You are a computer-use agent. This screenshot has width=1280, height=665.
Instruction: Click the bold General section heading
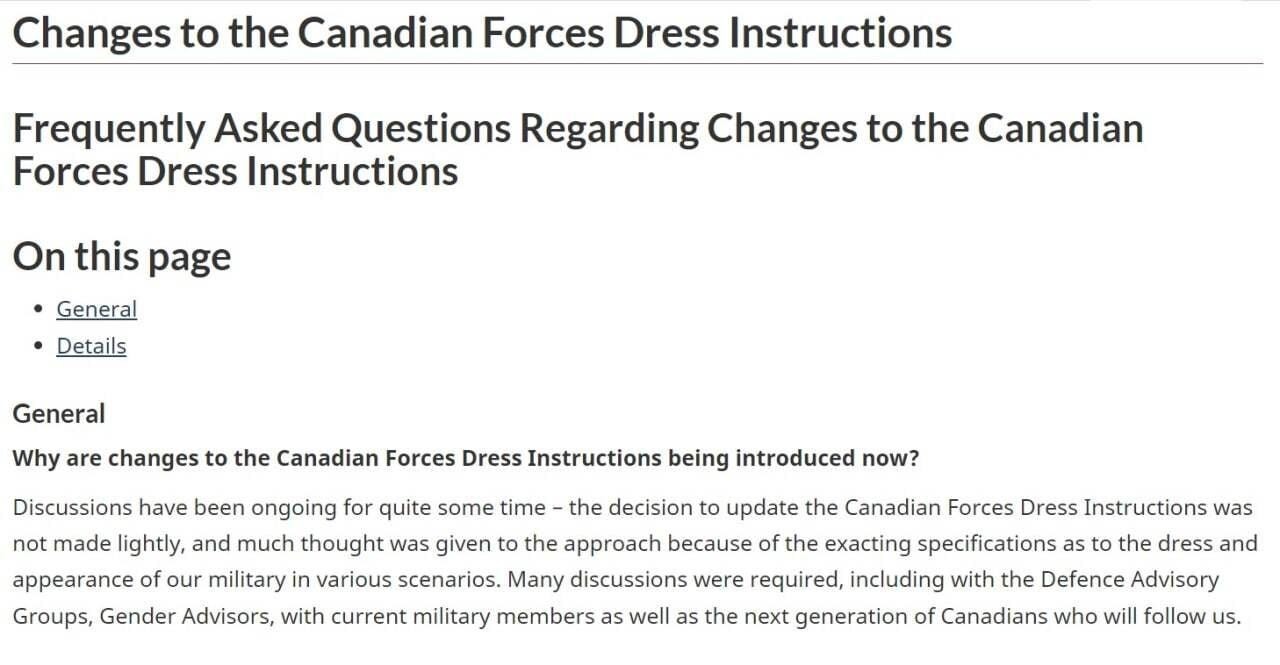point(58,414)
